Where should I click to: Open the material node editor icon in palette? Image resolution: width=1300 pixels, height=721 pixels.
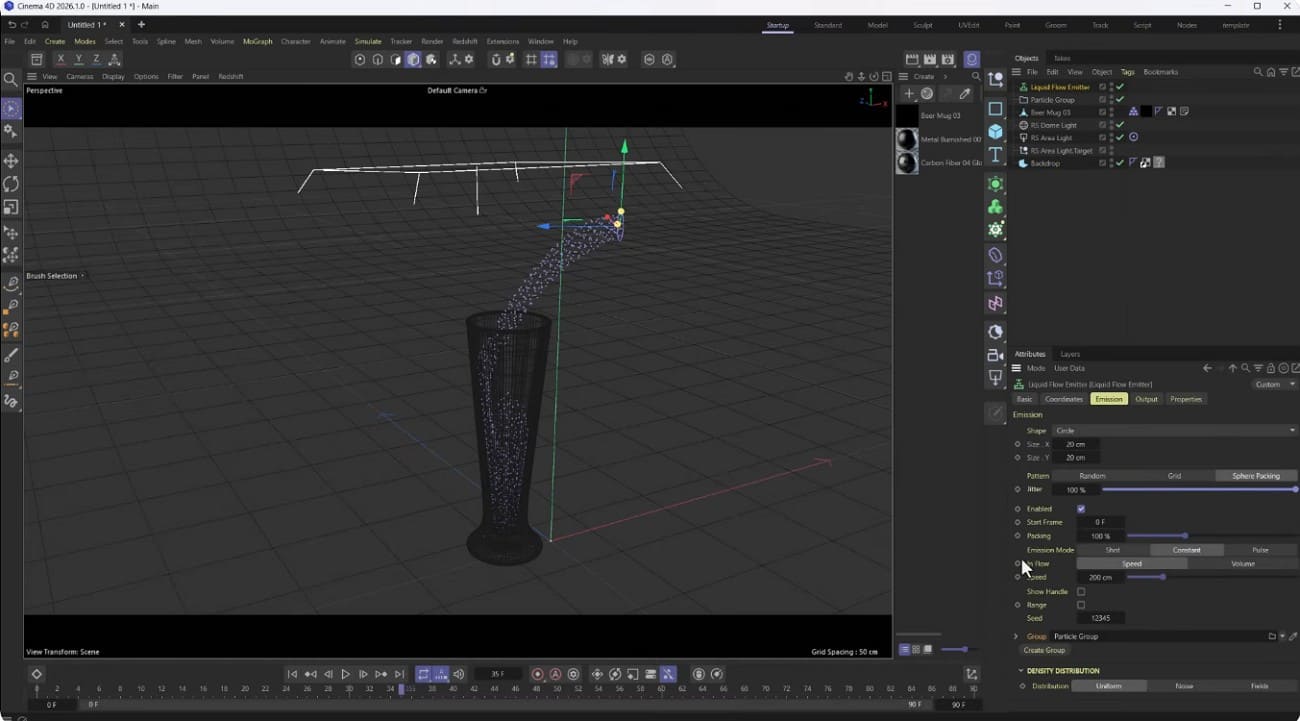(x=946, y=93)
